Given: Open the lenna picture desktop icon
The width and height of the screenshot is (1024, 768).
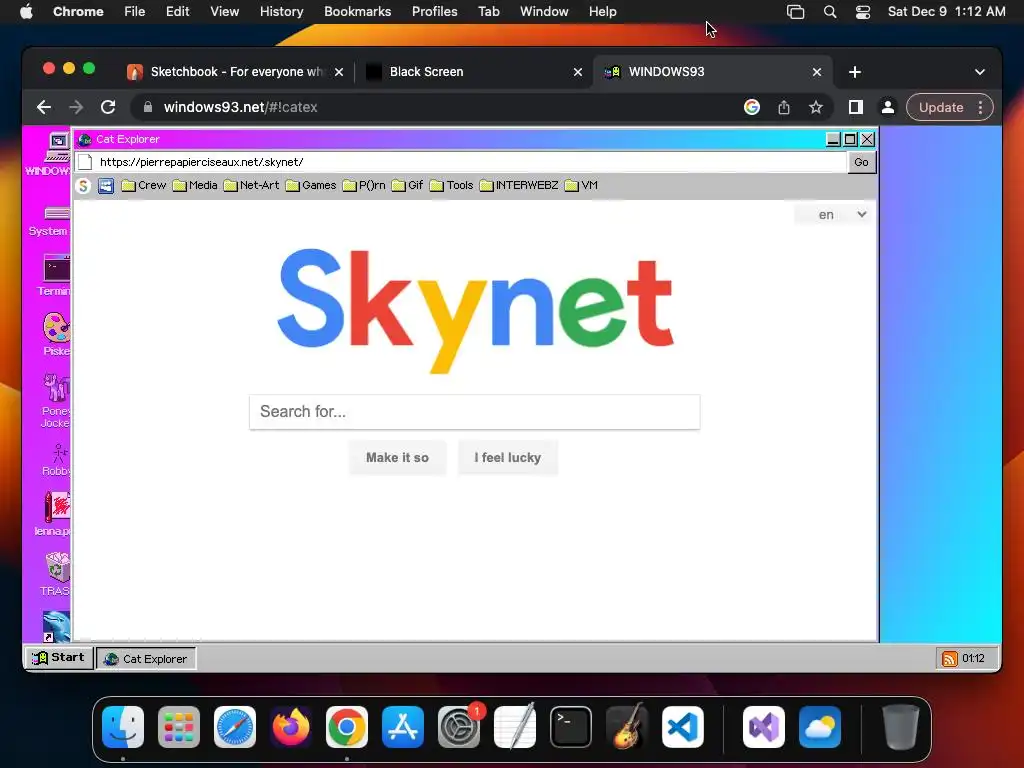Looking at the screenshot, I should point(55,515).
